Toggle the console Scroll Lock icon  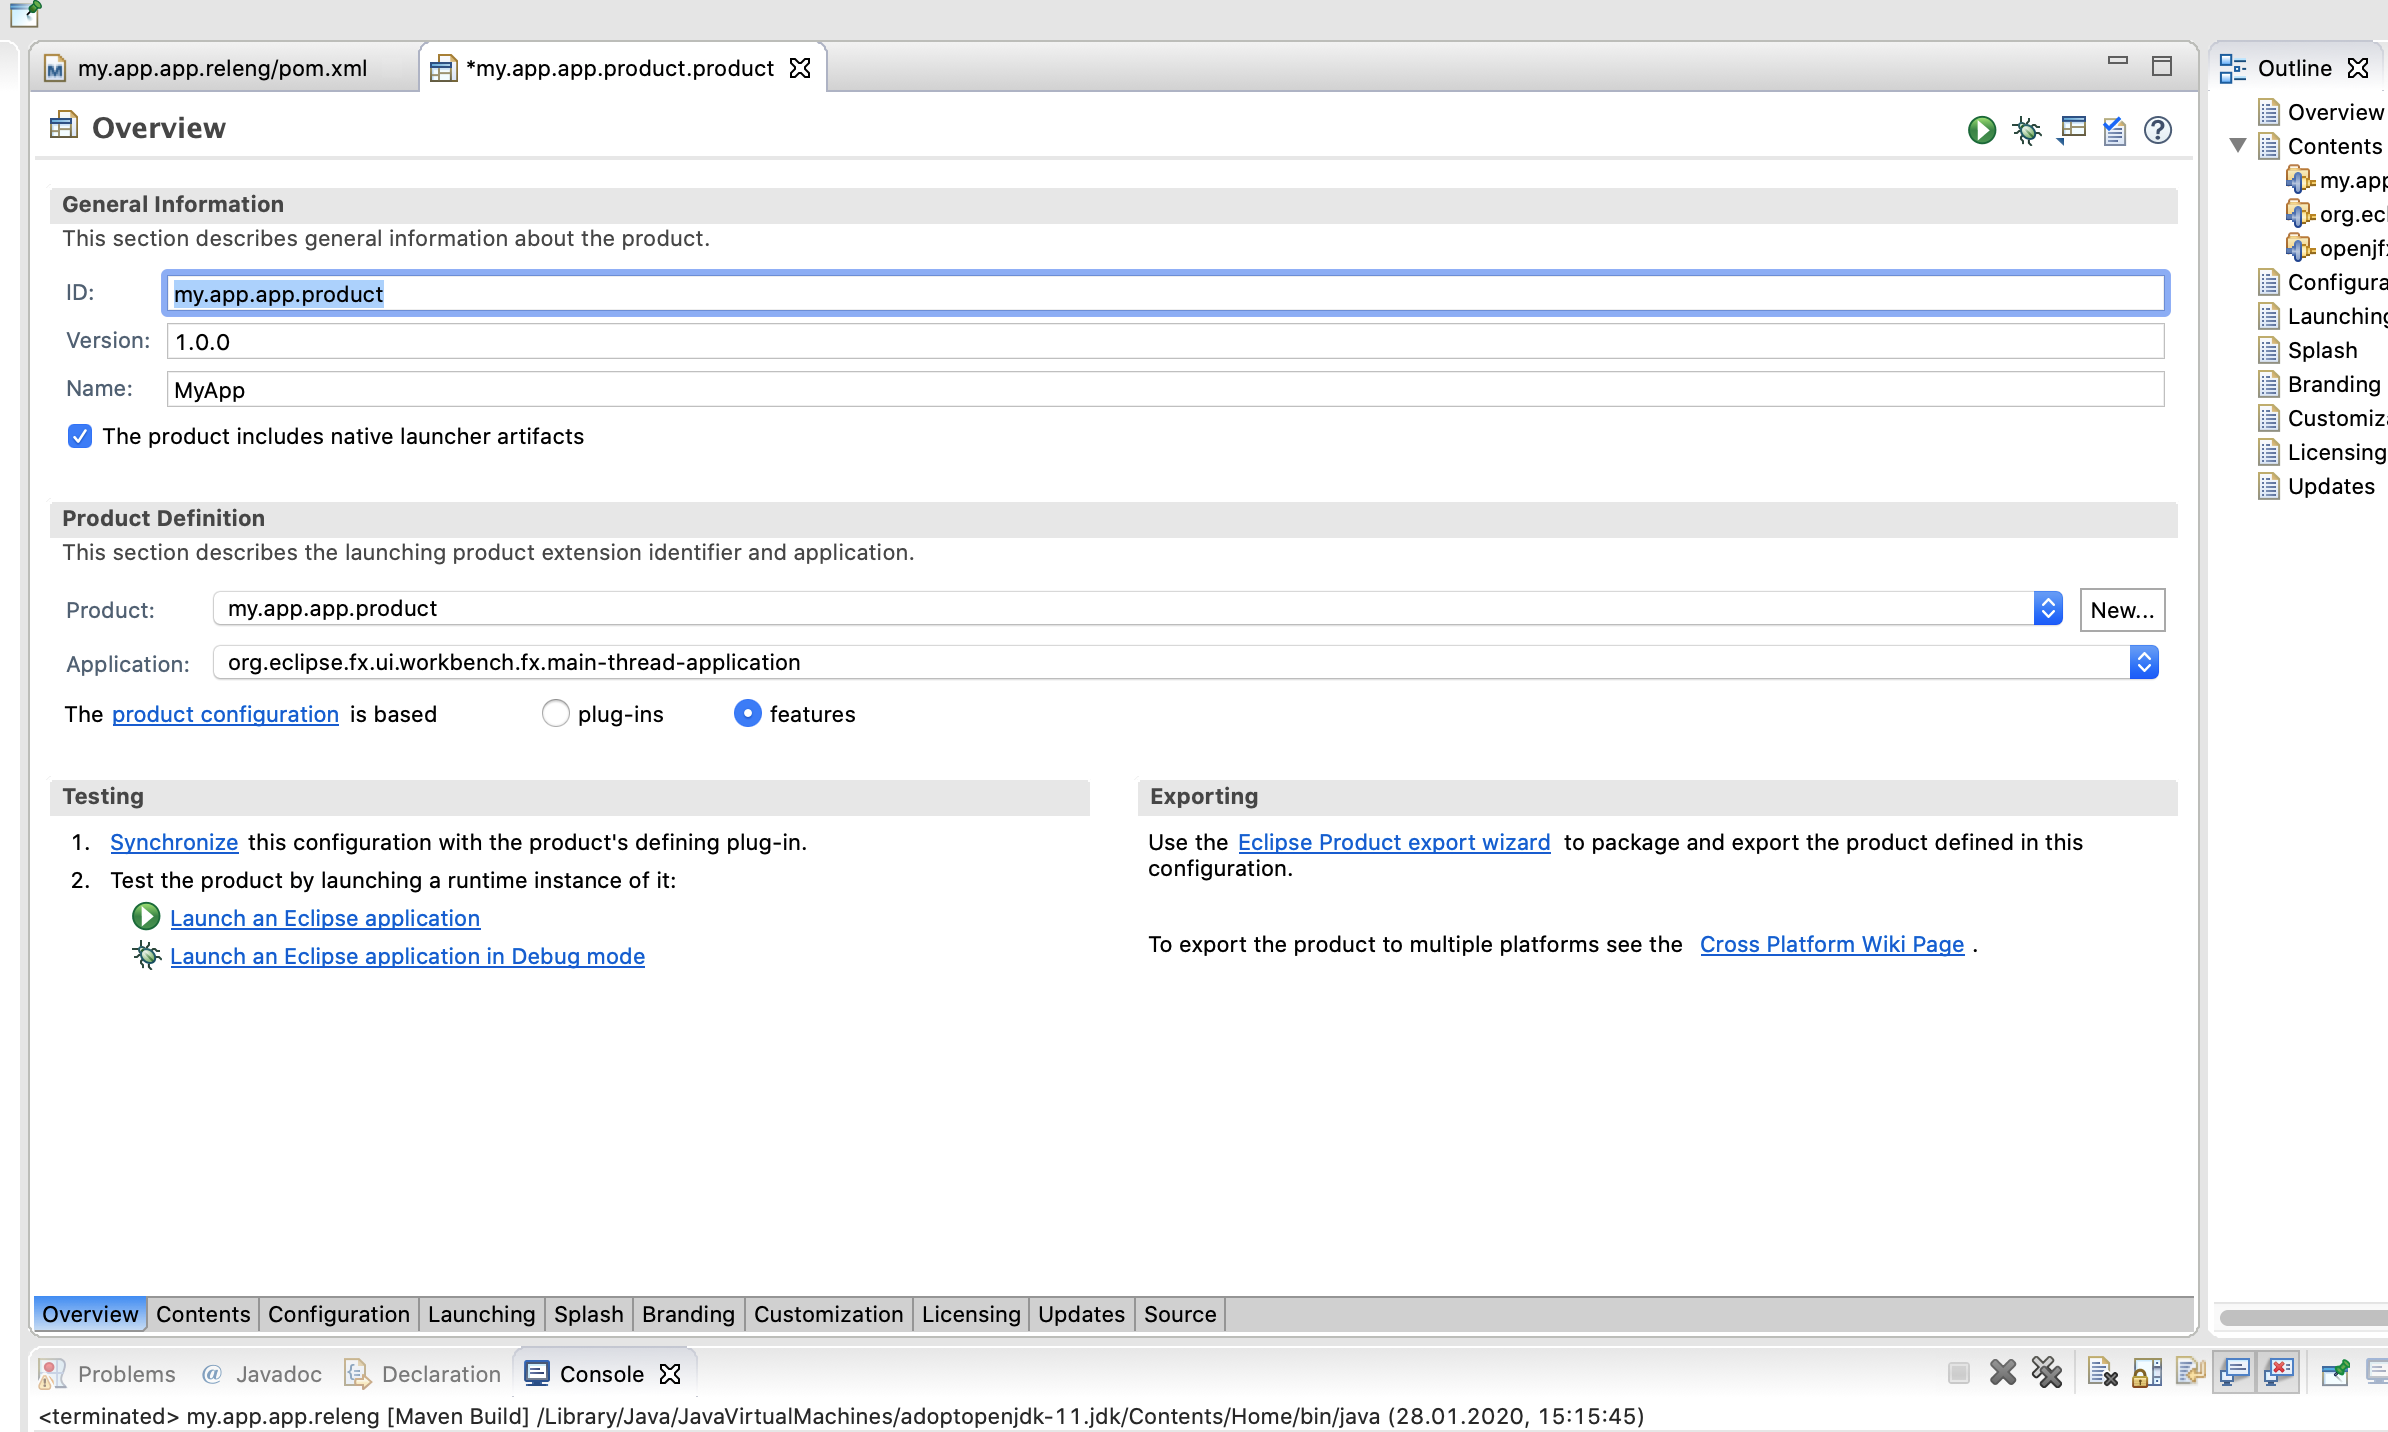2146,1373
